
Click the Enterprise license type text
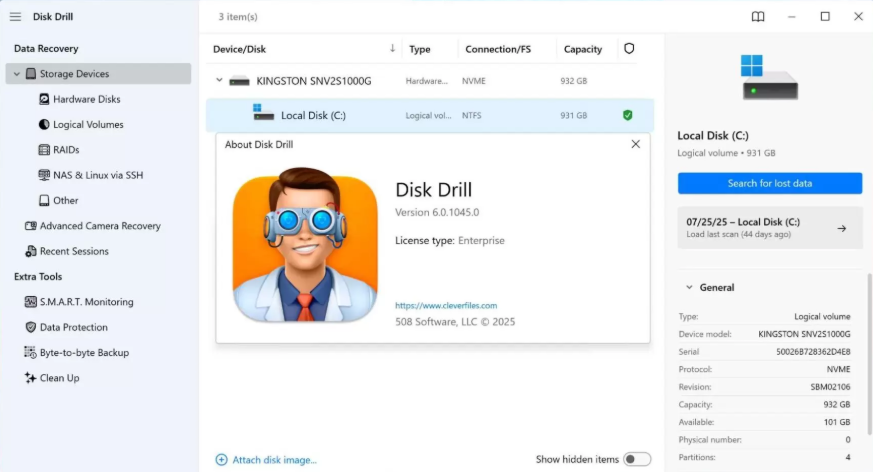[x=481, y=240]
